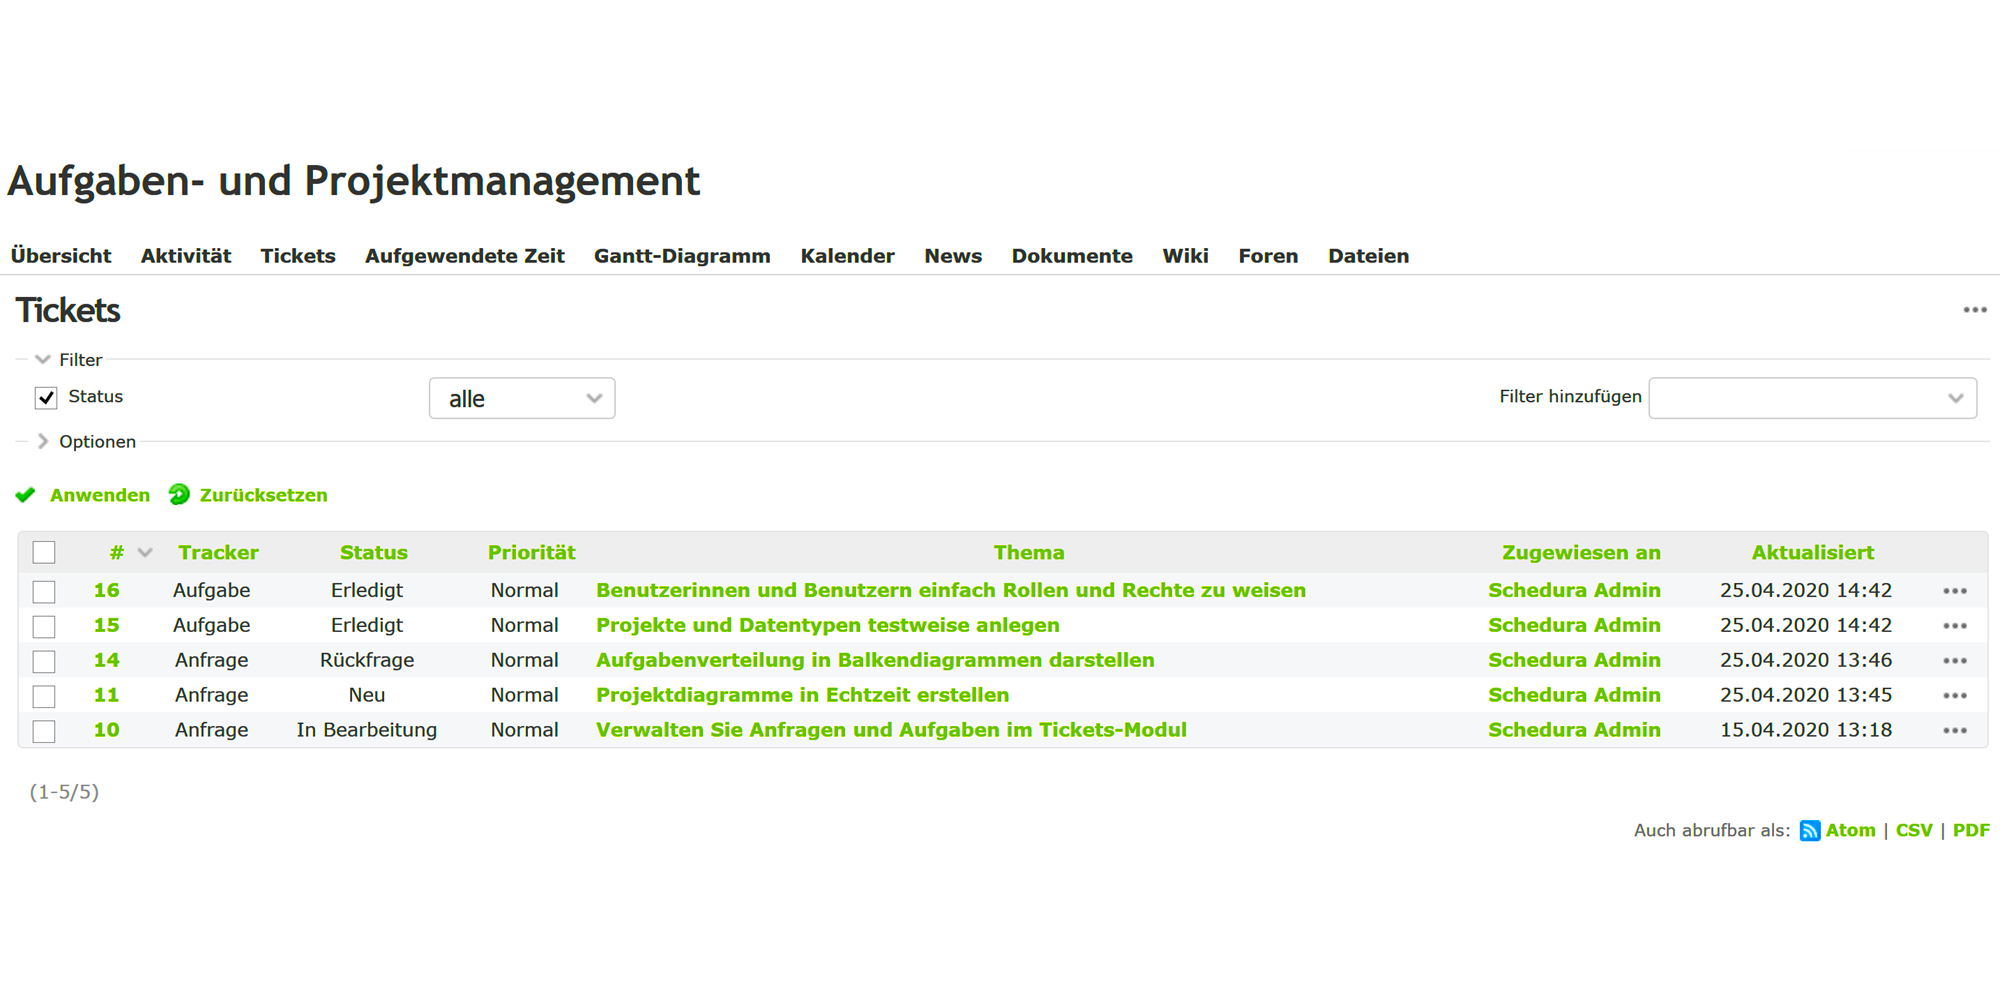Screen dimensions: 2000x1000
Task: Switch to the Kalender tab
Action: 847,256
